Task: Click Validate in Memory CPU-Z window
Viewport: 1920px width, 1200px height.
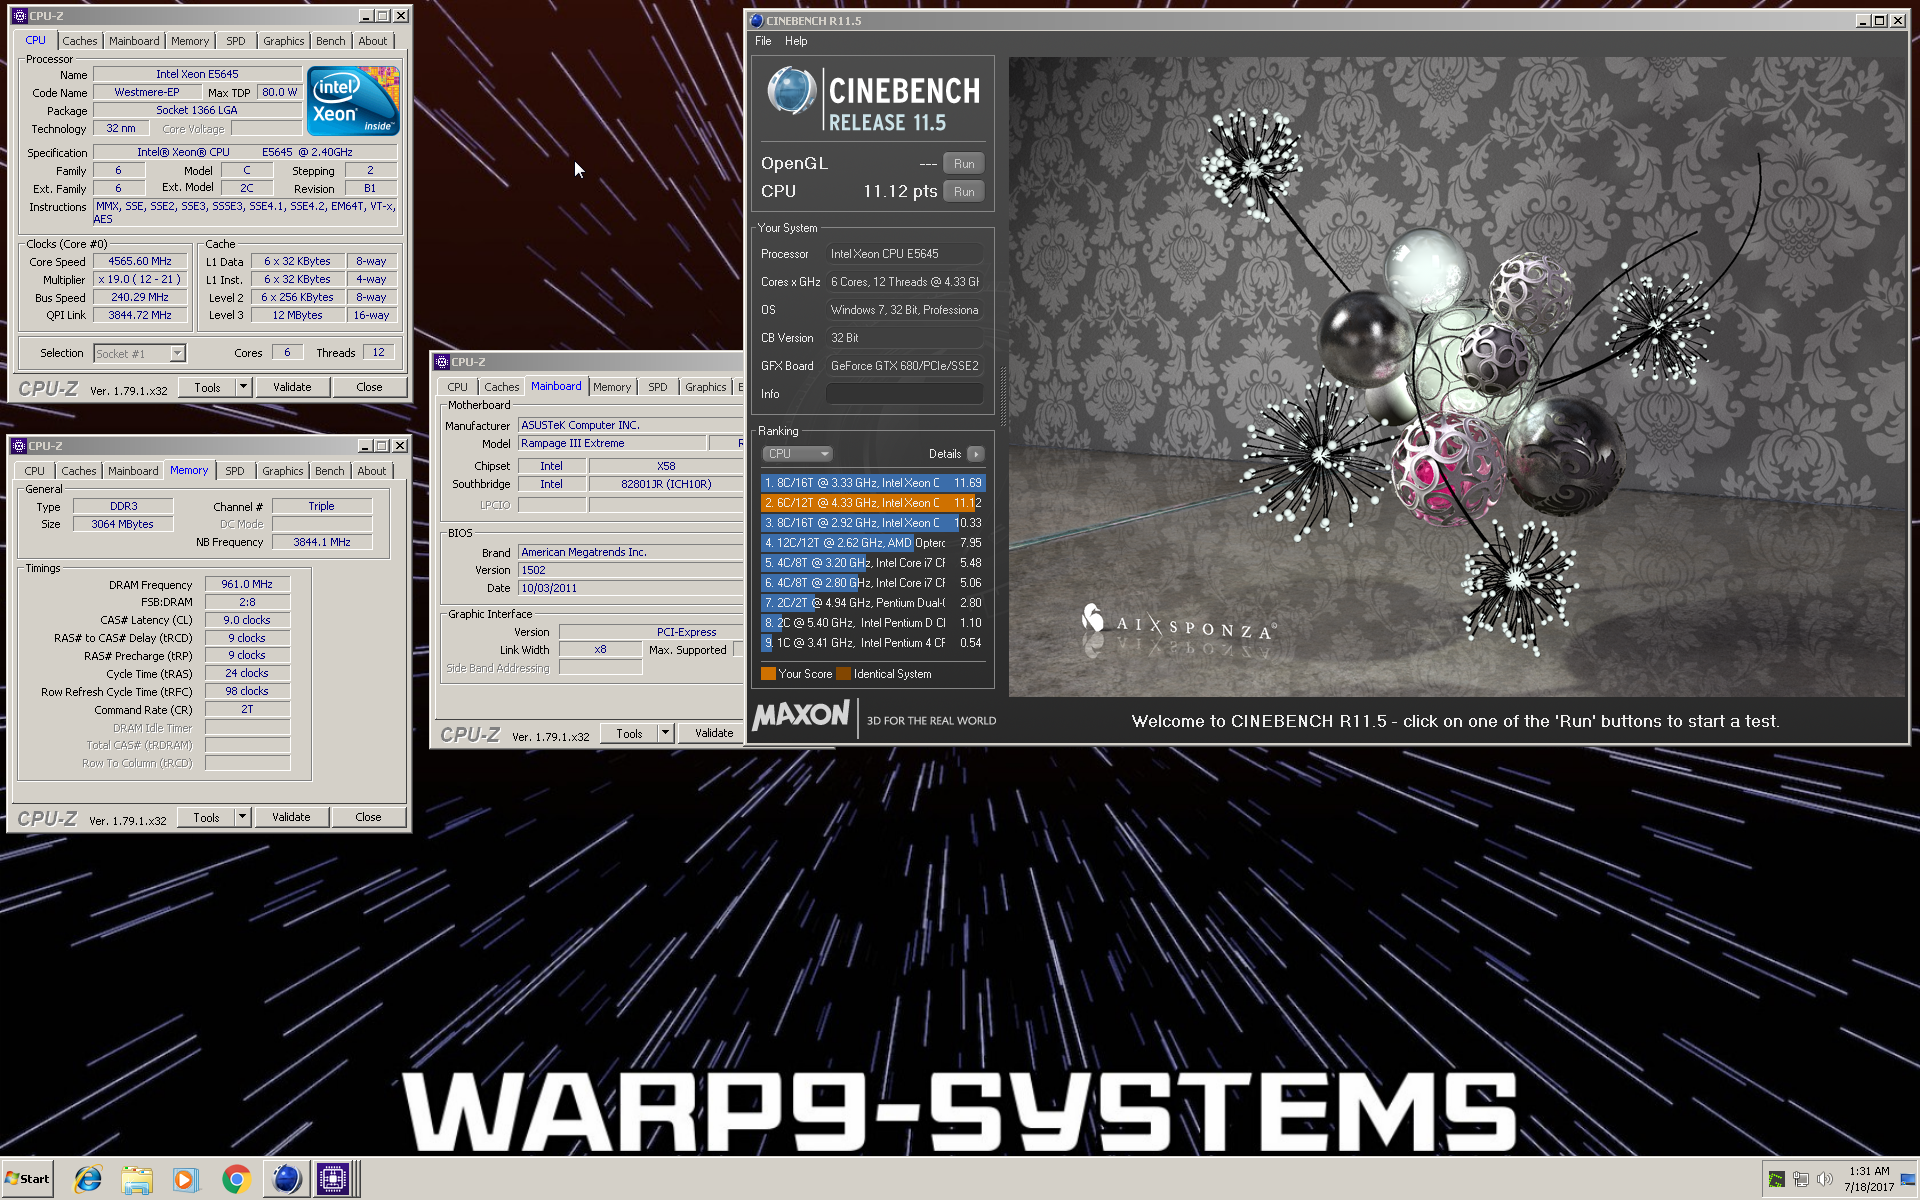Action: (291, 817)
